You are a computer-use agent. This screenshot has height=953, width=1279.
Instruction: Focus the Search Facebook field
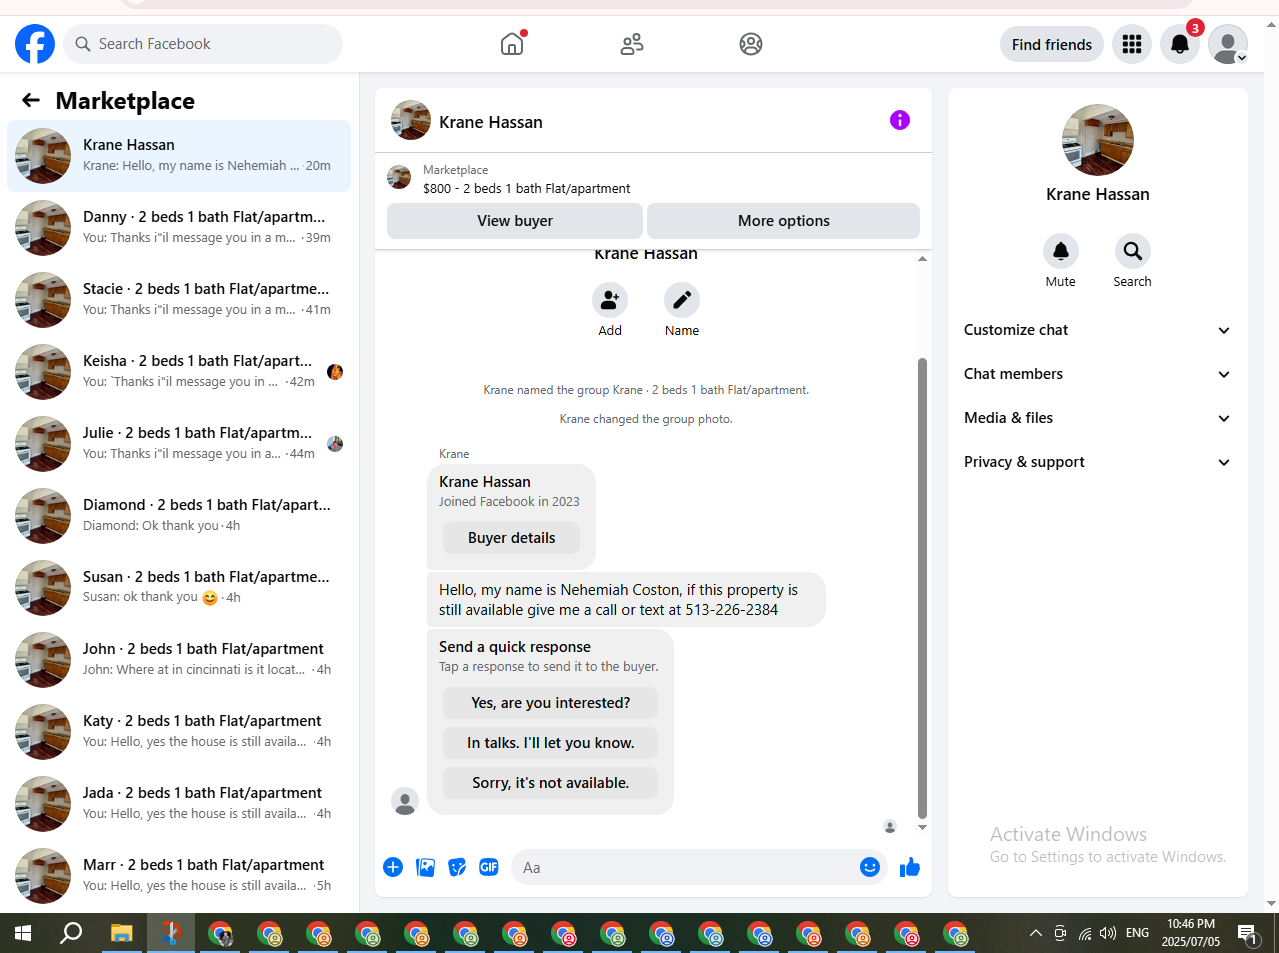click(x=203, y=44)
